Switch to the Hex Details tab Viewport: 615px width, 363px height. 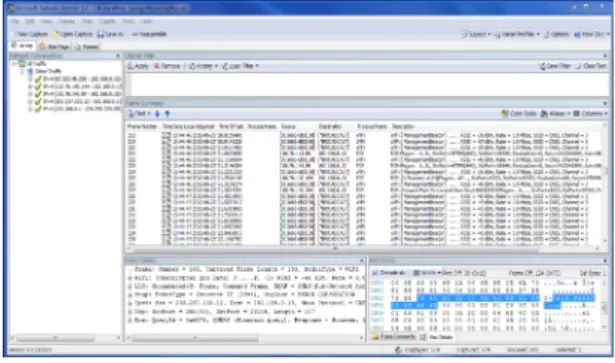tap(438, 337)
